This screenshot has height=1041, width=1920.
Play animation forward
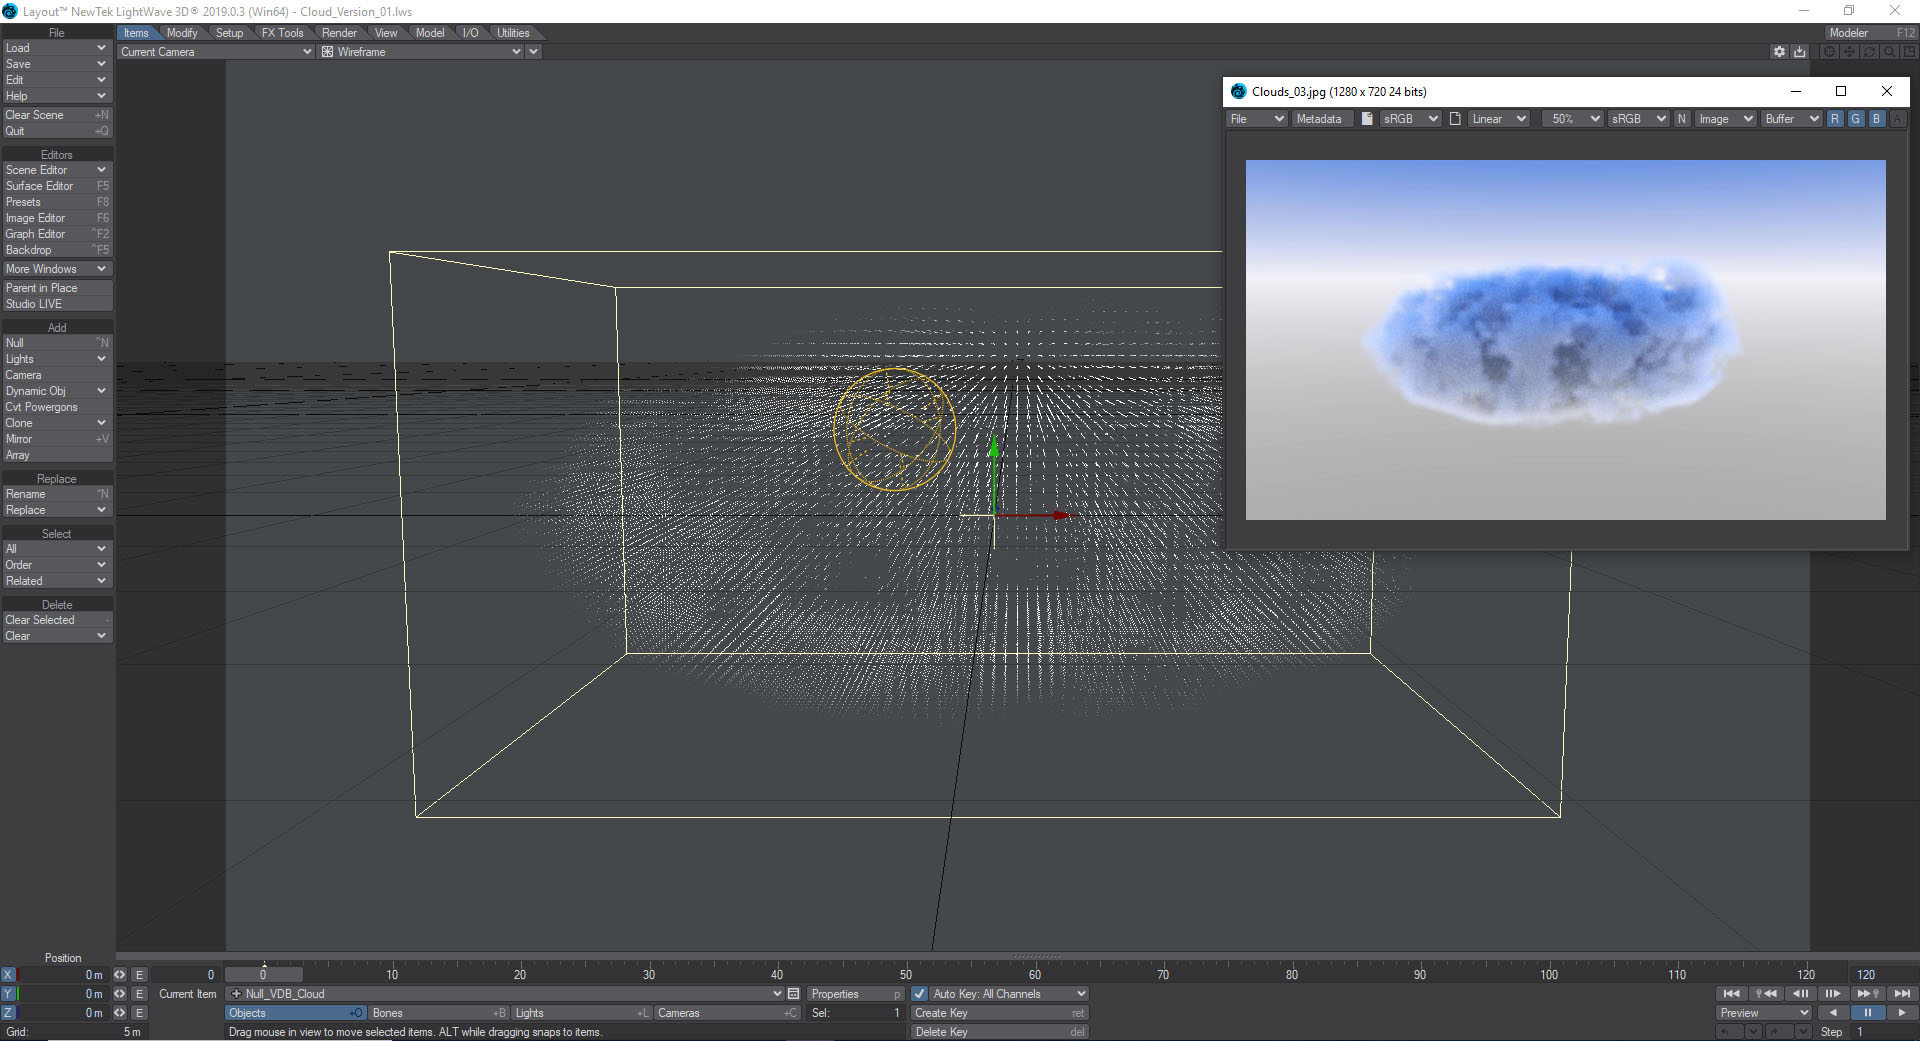pyautogui.click(x=1901, y=1013)
